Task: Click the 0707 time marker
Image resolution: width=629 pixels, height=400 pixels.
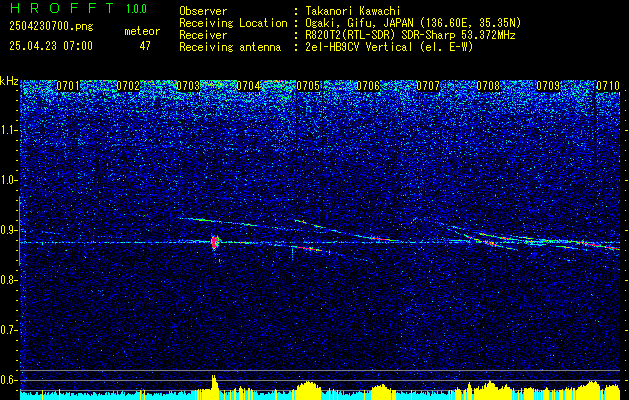Action: 428,86
